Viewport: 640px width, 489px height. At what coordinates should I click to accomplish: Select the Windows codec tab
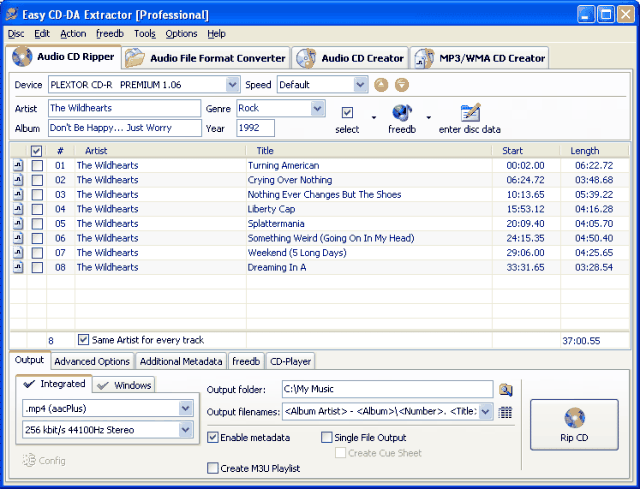[124, 385]
